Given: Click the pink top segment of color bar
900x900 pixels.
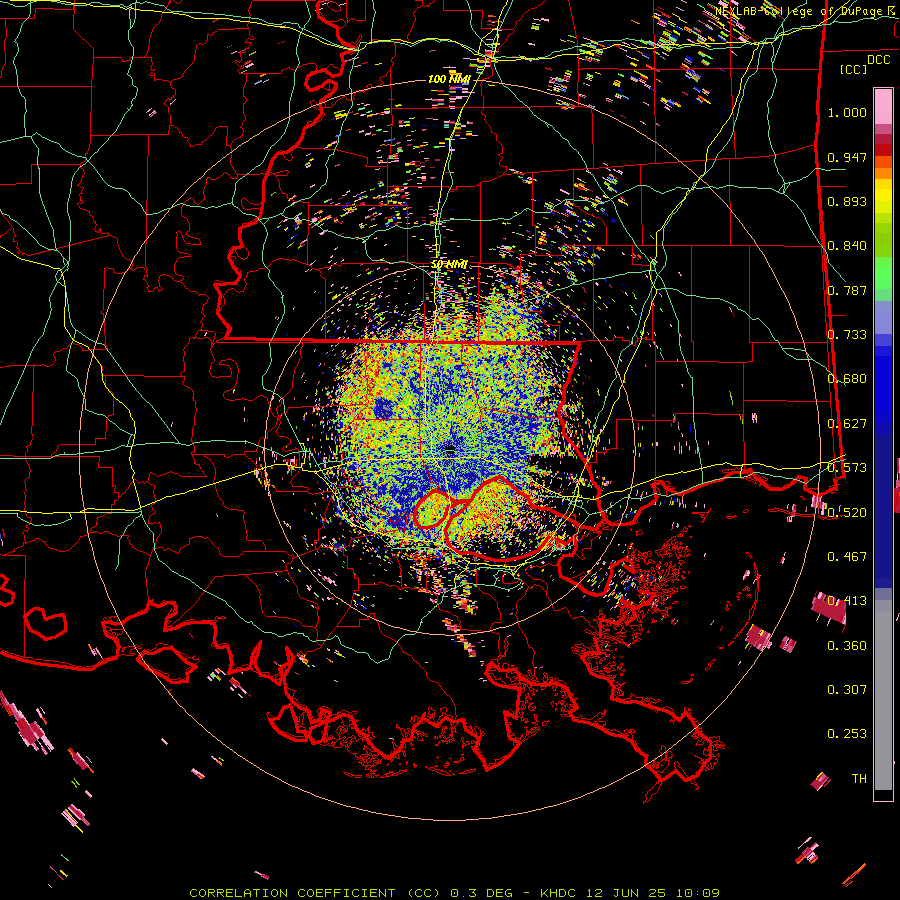Looking at the screenshot, I should coord(883,107).
